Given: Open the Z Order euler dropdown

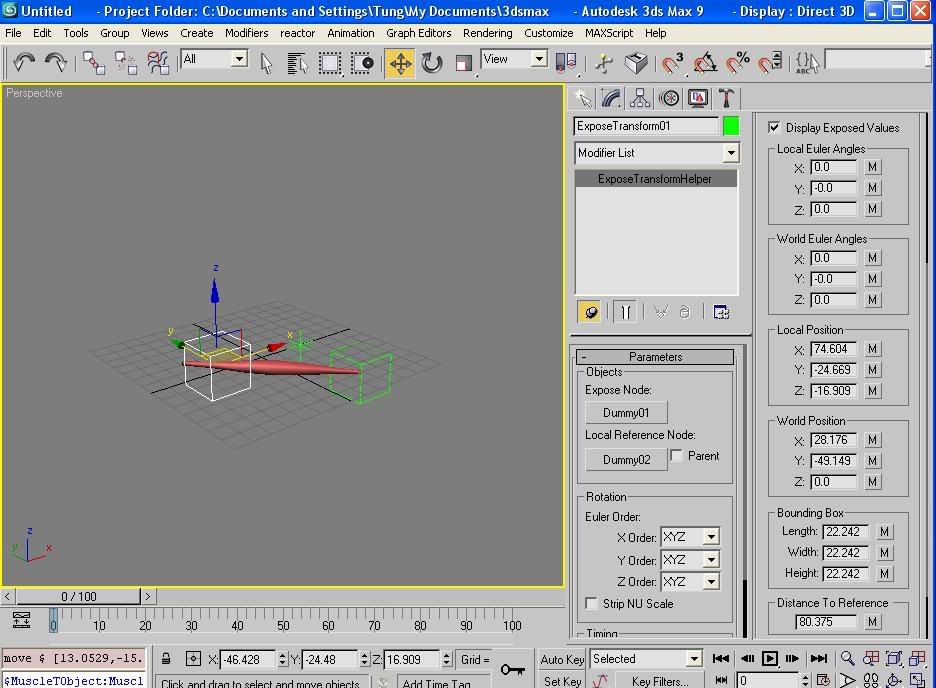Looking at the screenshot, I should coord(711,582).
